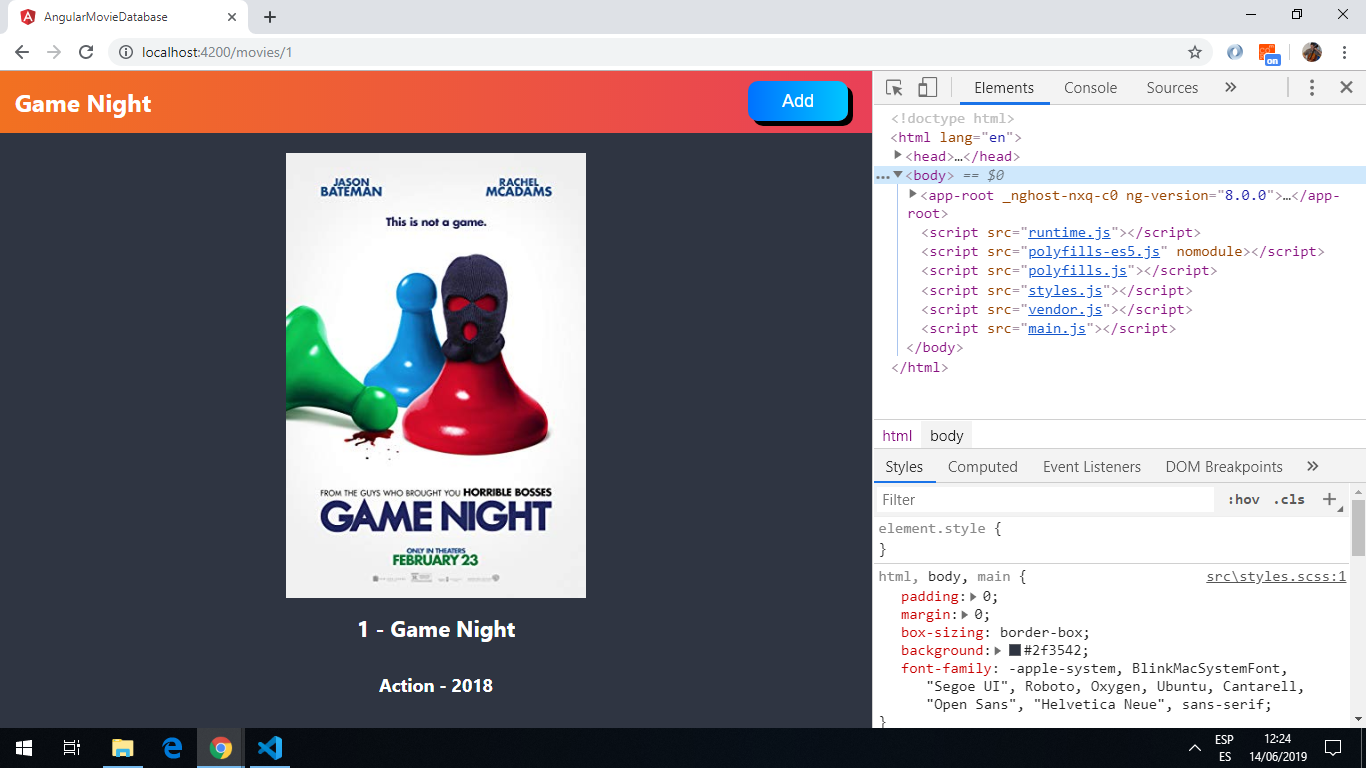Go back to the previous page
The width and height of the screenshot is (1366, 768).
[22, 52]
